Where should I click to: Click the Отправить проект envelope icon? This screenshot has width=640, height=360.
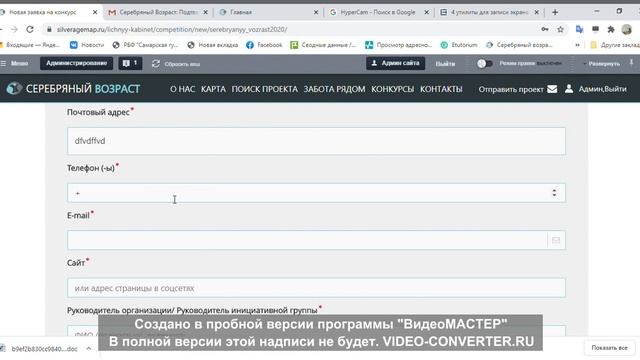pyautogui.click(x=552, y=89)
